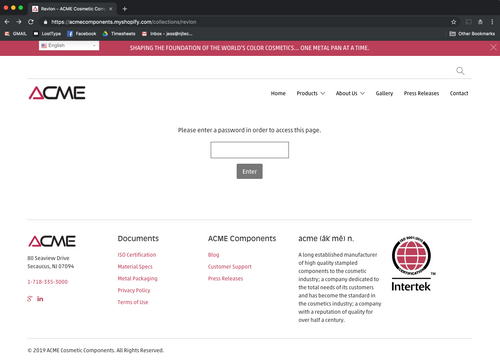Click the 2019 ACME Cosmetic Components copyright text
This screenshot has width=500, height=360.
click(96, 350)
